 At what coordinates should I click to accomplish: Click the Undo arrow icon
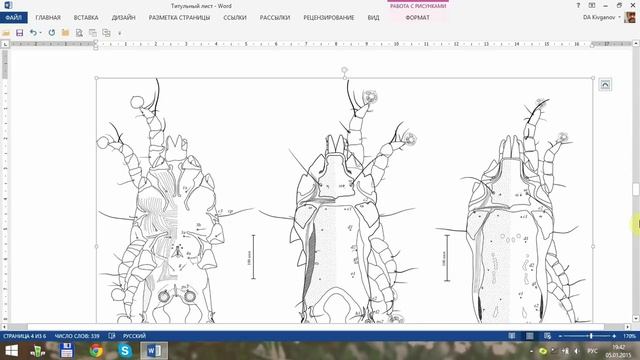point(33,33)
